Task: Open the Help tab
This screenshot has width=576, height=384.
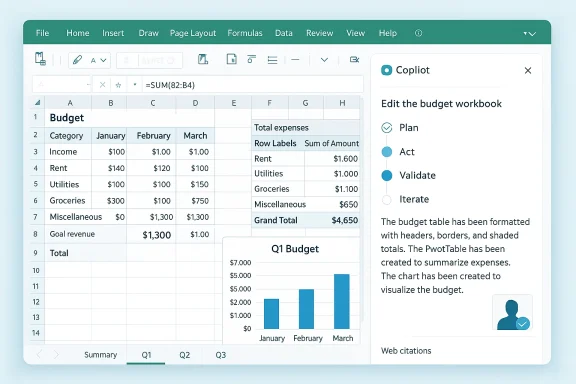Action: tap(388, 33)
